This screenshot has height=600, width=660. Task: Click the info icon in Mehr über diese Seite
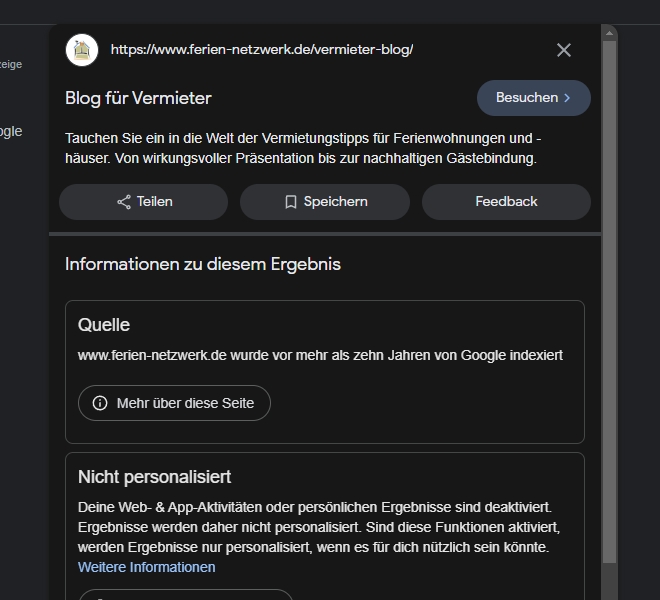pos(100,403)
